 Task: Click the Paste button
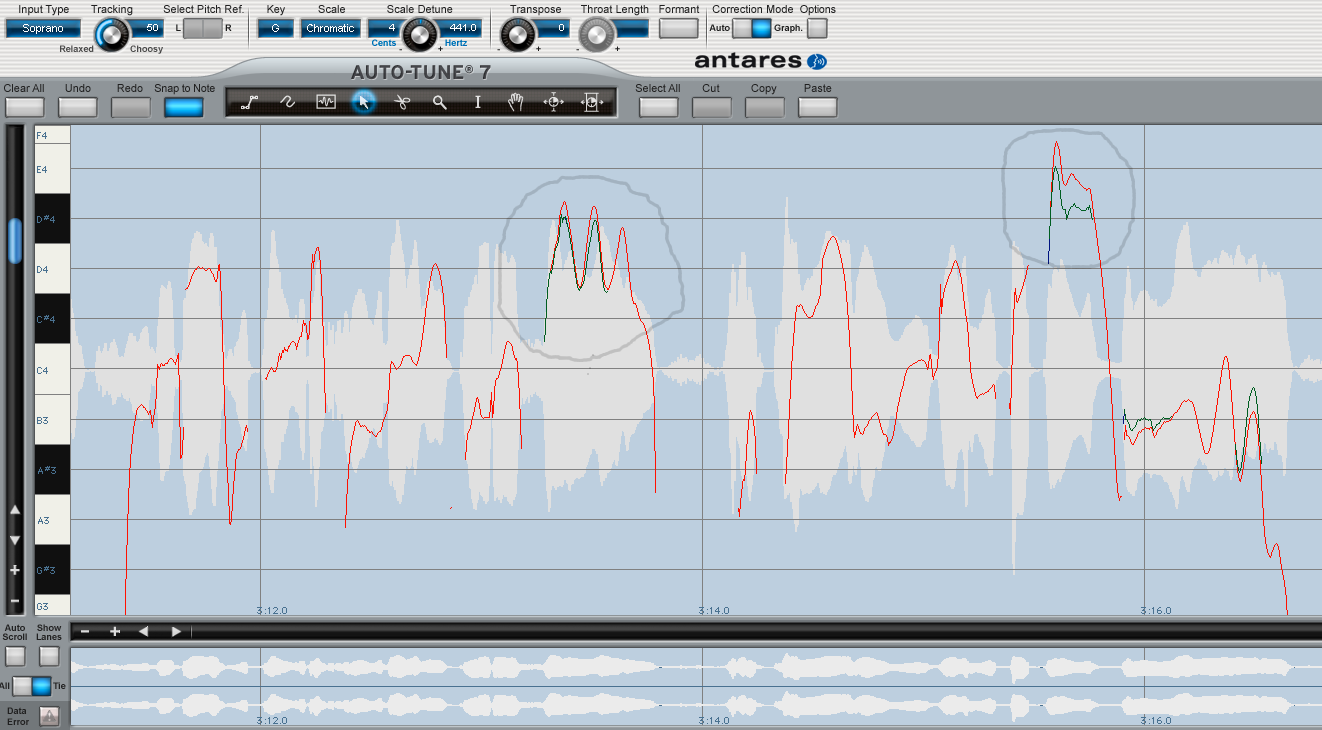pyautogui.click(x=817, y=107)
